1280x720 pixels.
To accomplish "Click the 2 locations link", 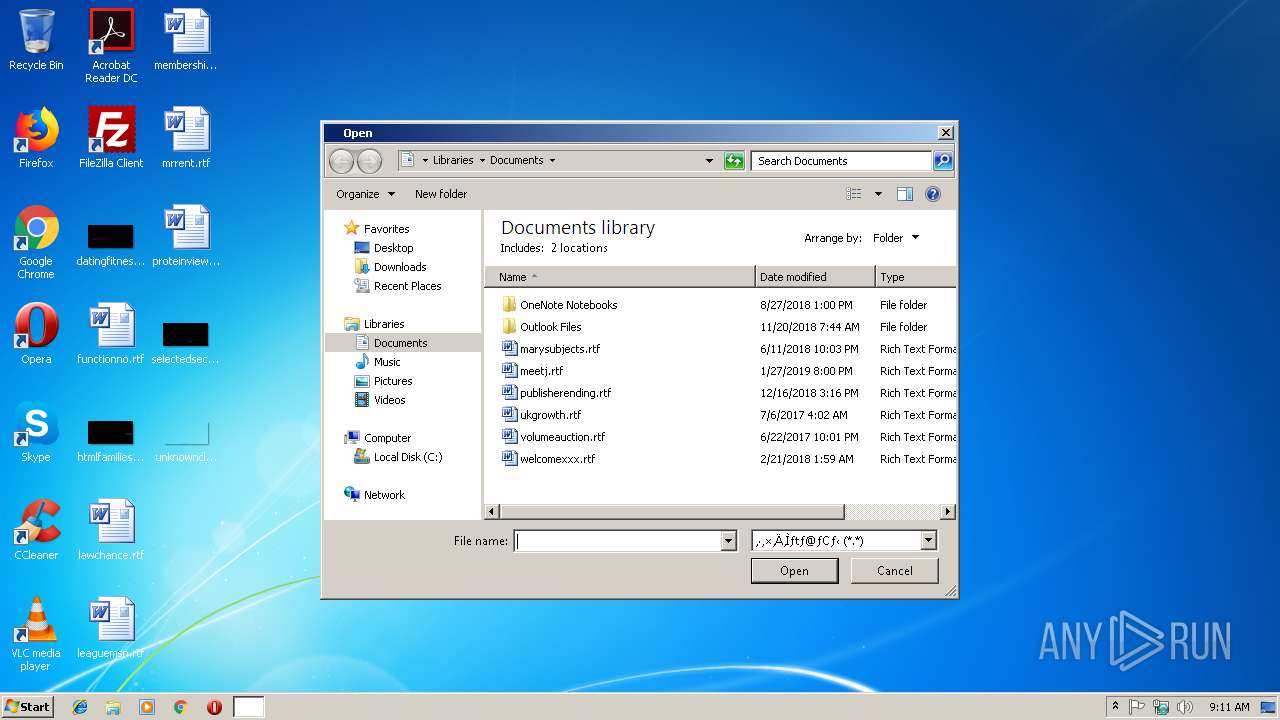I will point(579,248).
